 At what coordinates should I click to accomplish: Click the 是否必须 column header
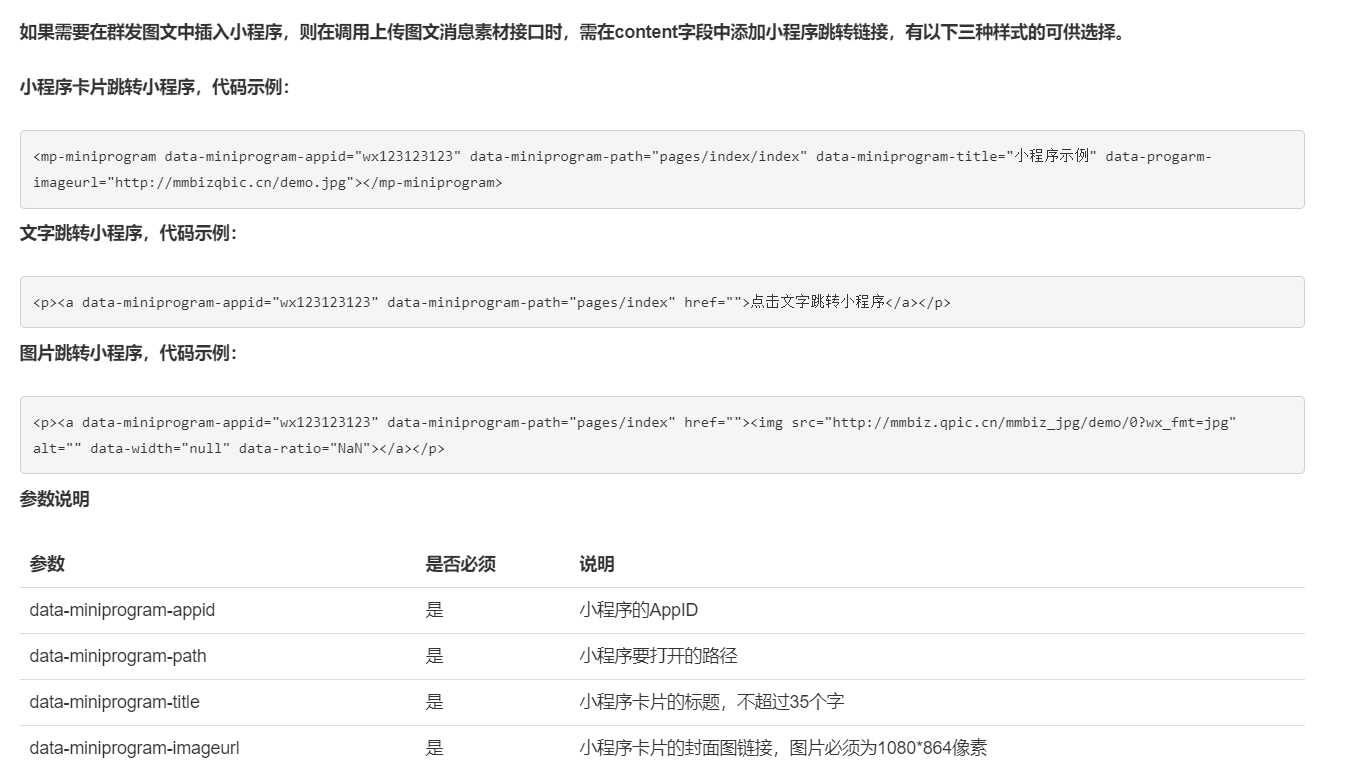[x=460, y=564]
